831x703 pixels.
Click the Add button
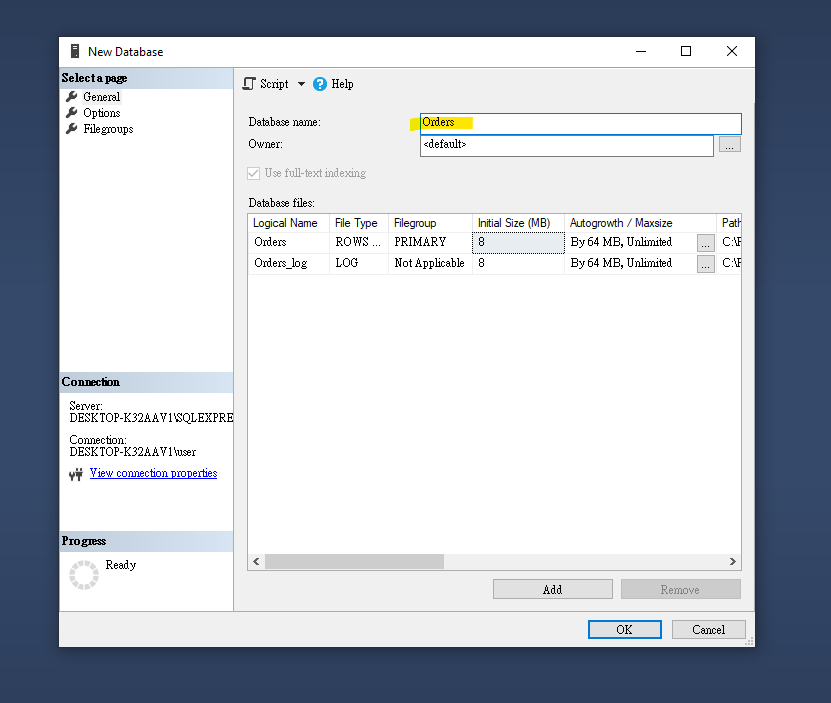(x=552, y=589)
